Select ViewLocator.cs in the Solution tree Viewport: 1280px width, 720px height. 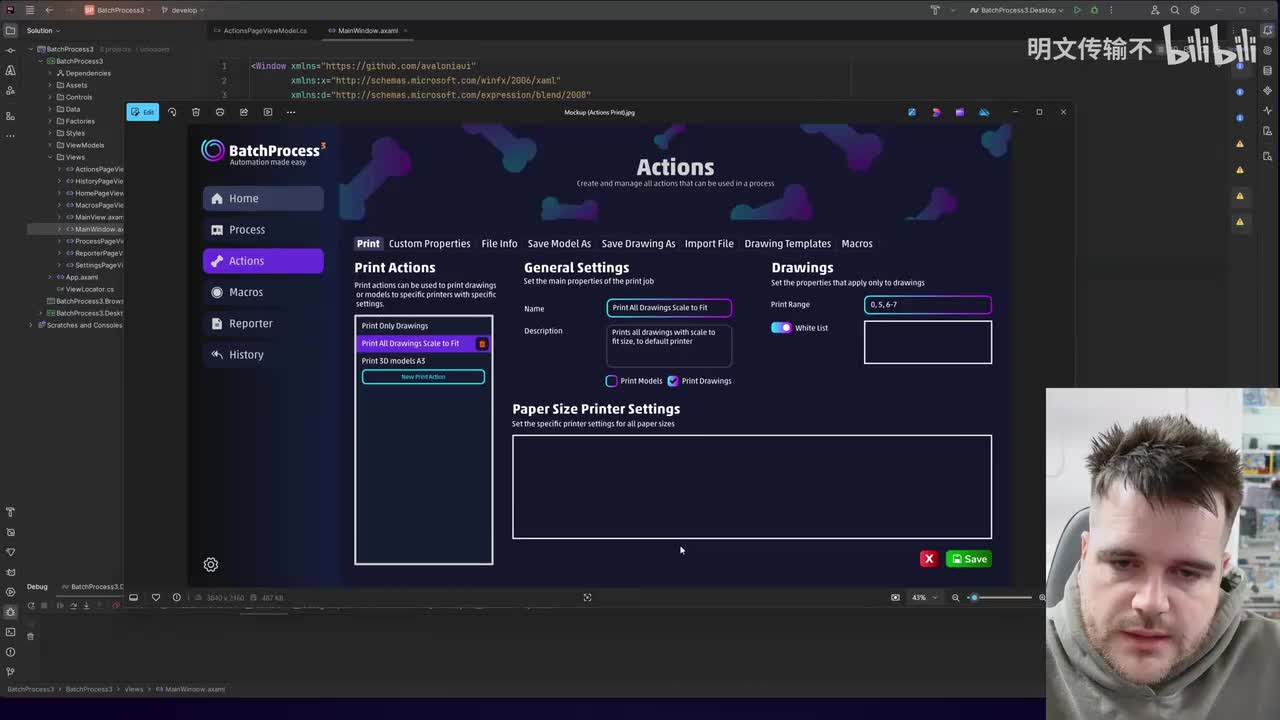click(x=89, y=289)
